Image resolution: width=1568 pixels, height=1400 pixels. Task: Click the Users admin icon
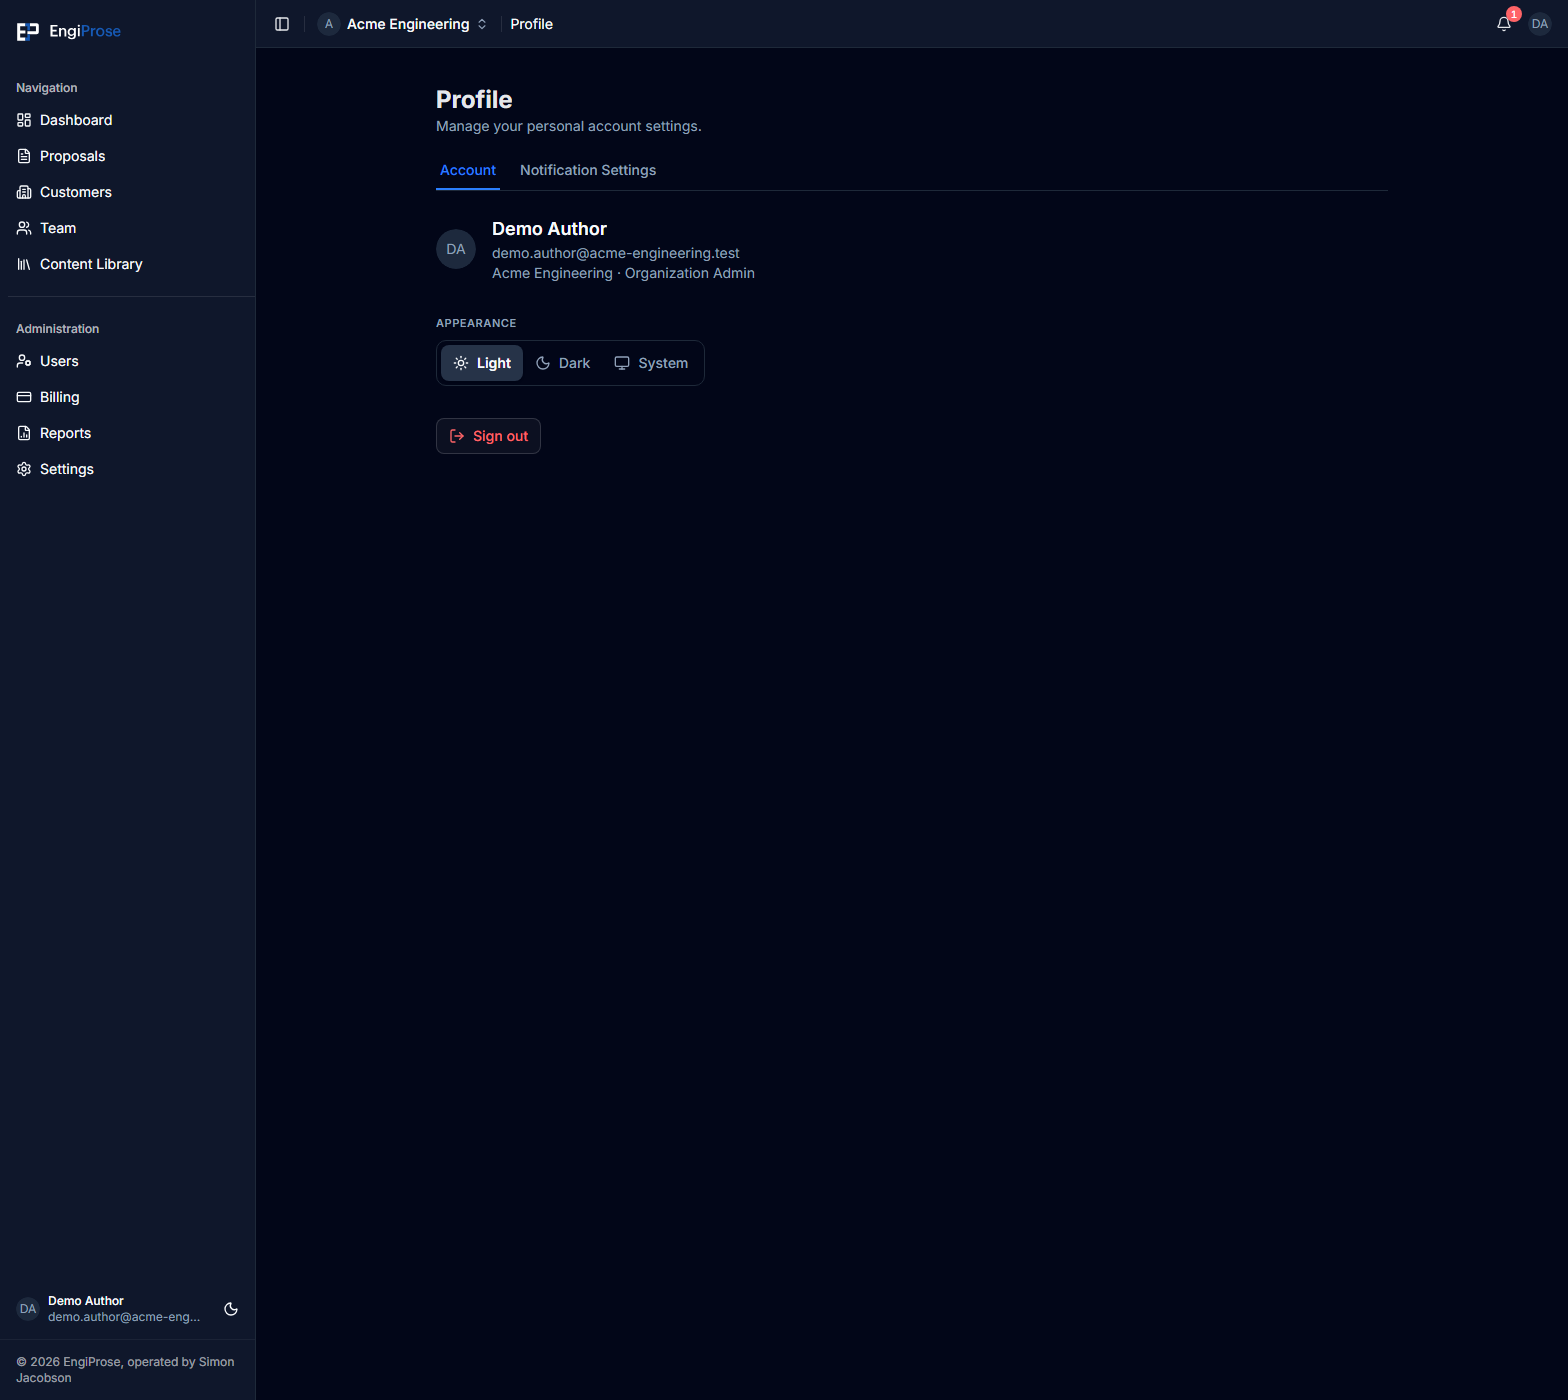[x=24, y=361]
